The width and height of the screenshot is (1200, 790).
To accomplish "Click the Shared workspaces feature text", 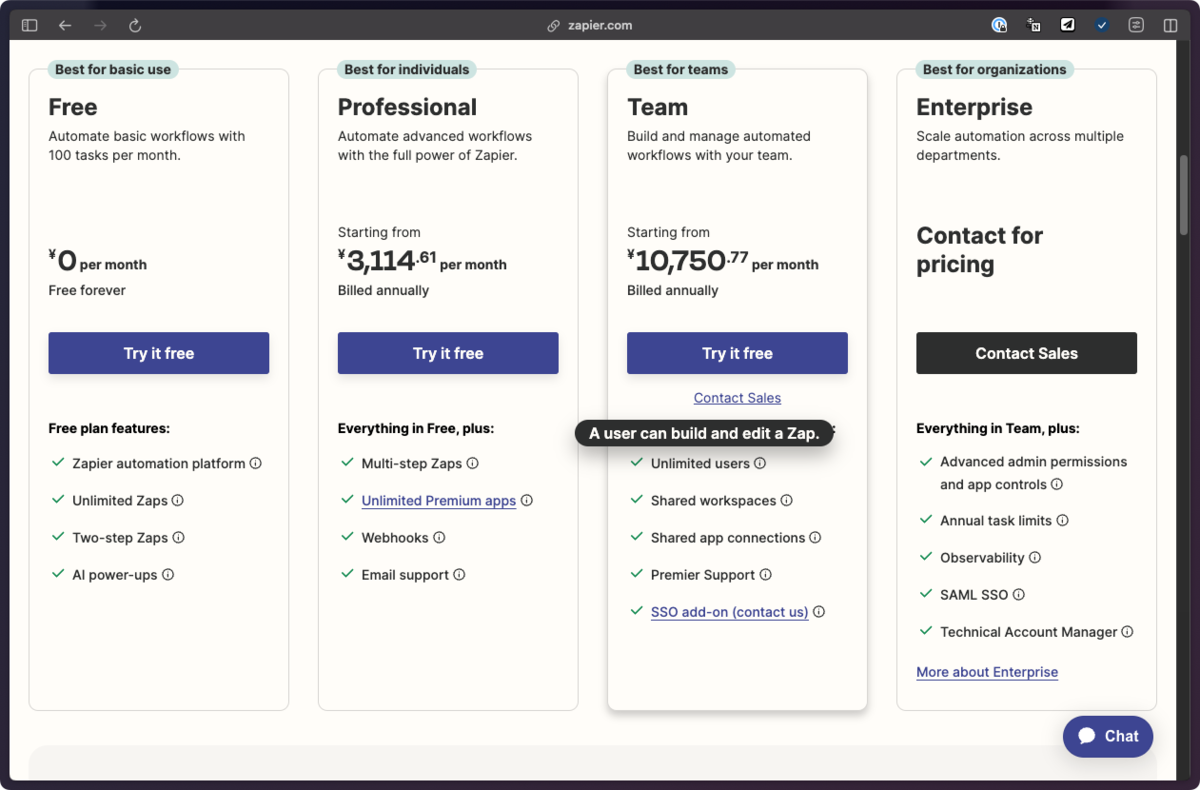I will [714, 500].
